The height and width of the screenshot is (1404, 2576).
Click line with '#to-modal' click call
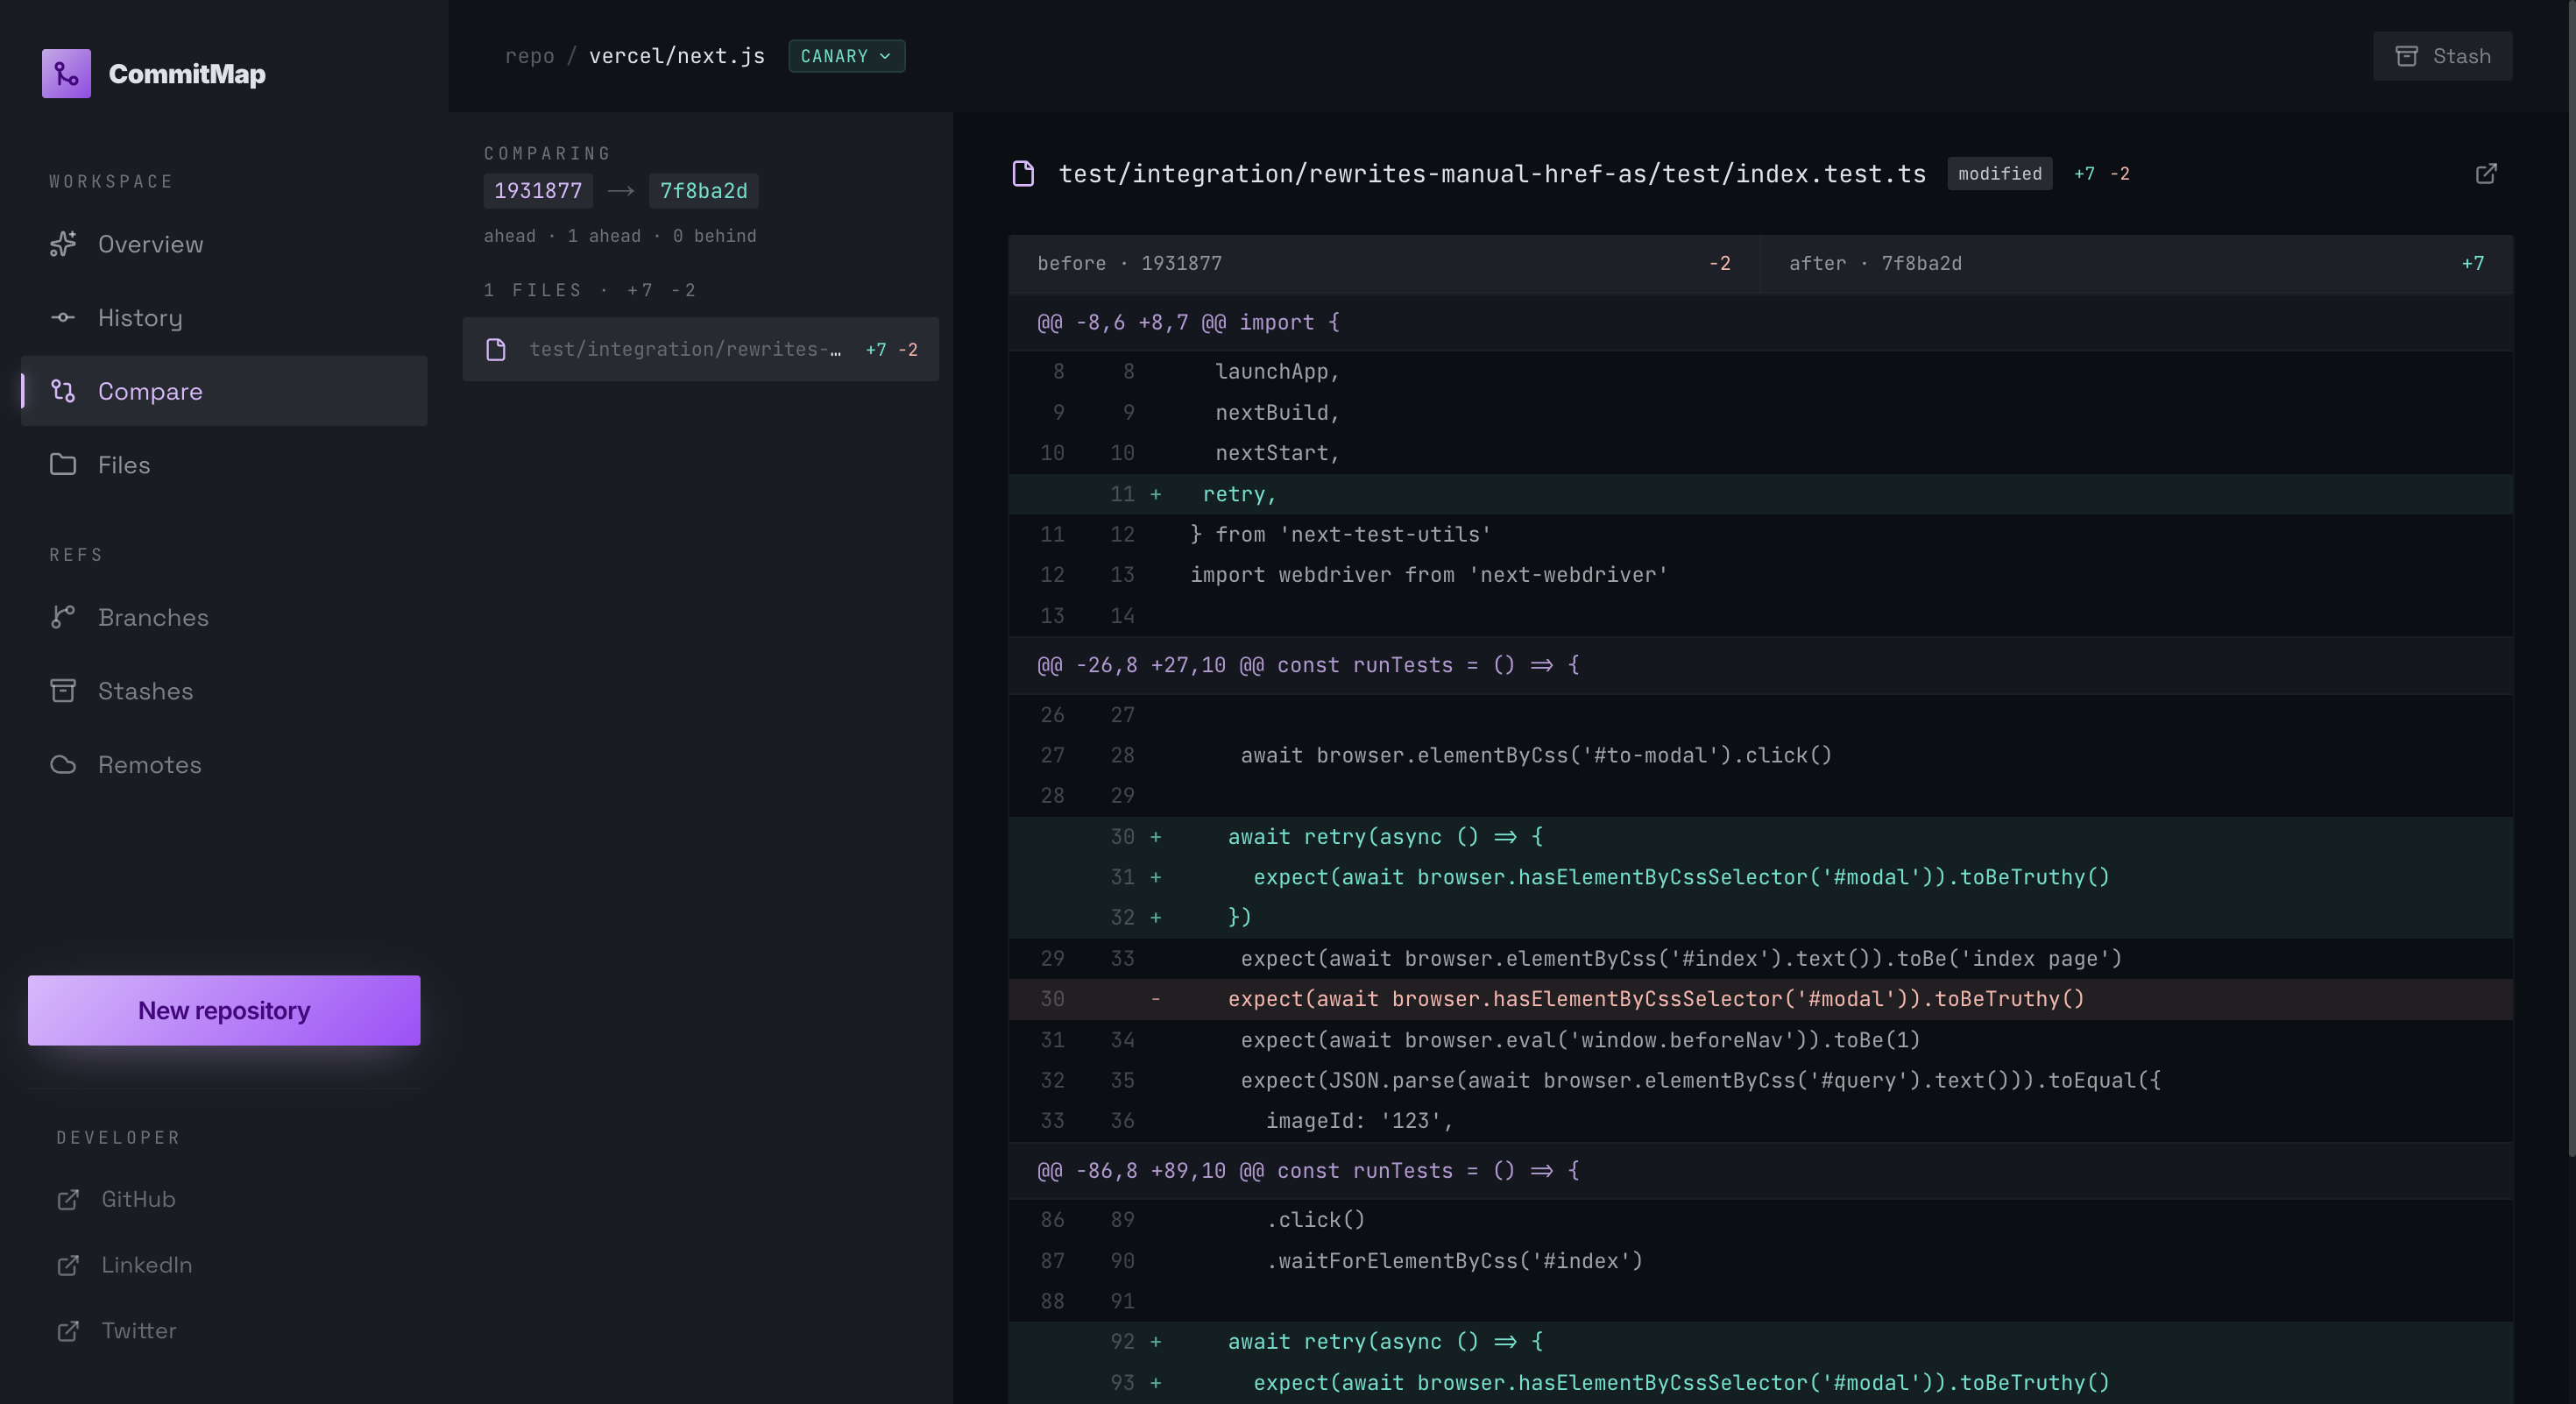(x=1760, y=755)
